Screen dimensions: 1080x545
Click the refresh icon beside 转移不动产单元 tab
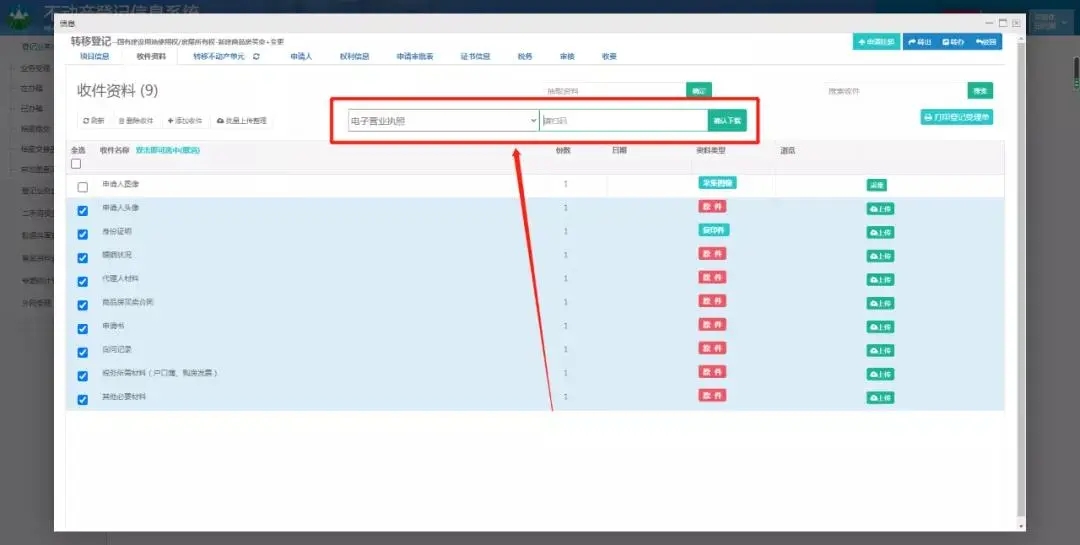[257, 57]
